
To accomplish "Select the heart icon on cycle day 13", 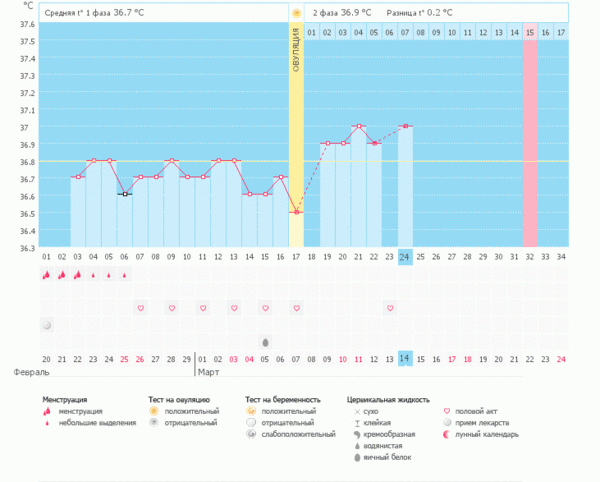I will (234, 308).
